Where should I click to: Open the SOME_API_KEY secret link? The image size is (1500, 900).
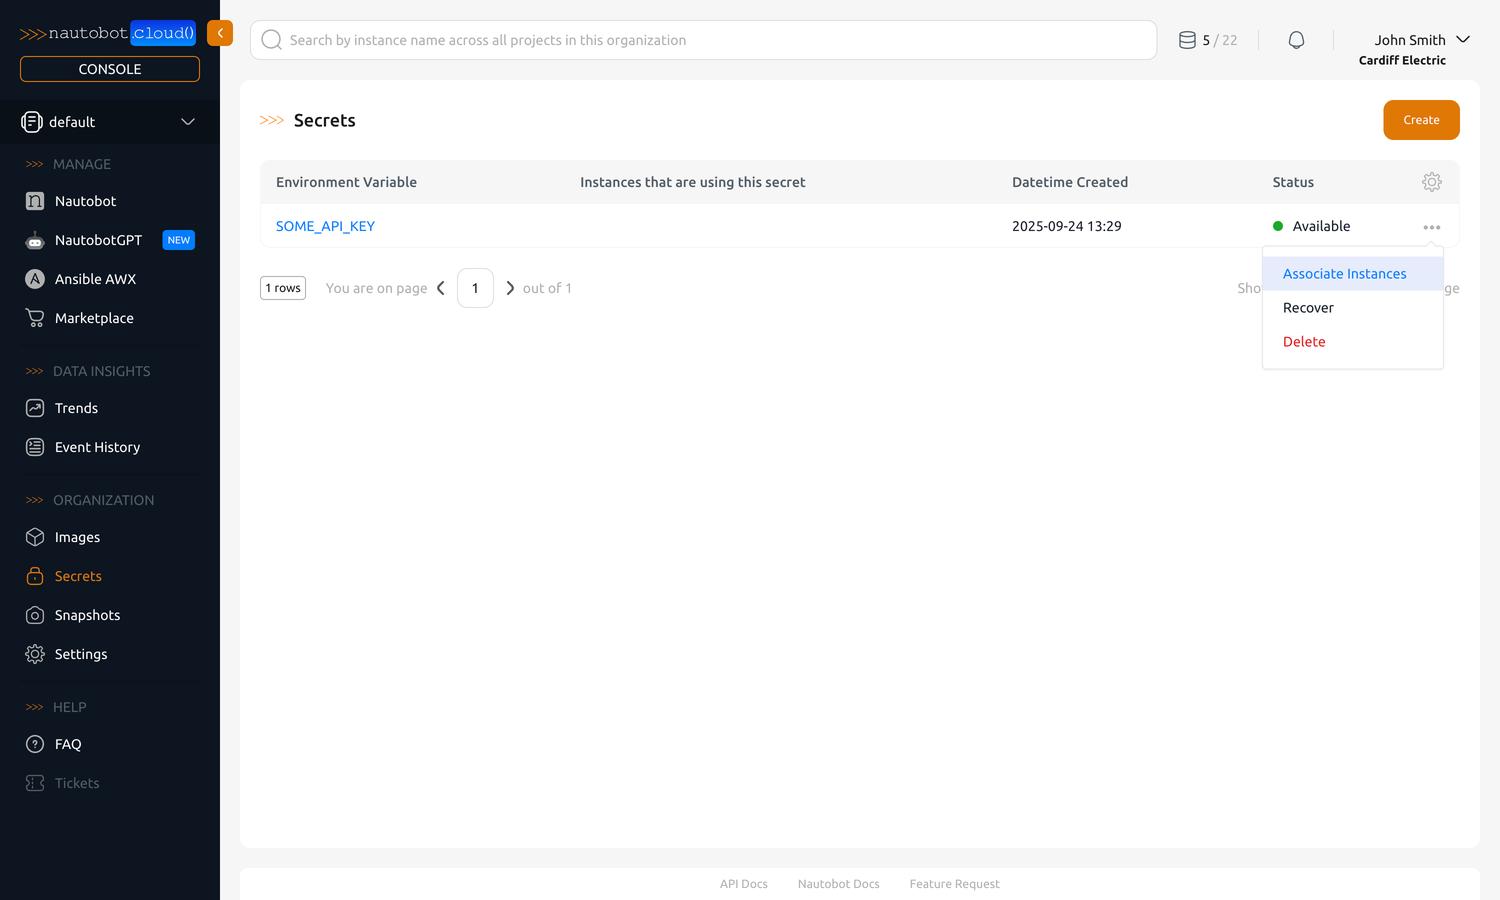[x=325, y=226]
